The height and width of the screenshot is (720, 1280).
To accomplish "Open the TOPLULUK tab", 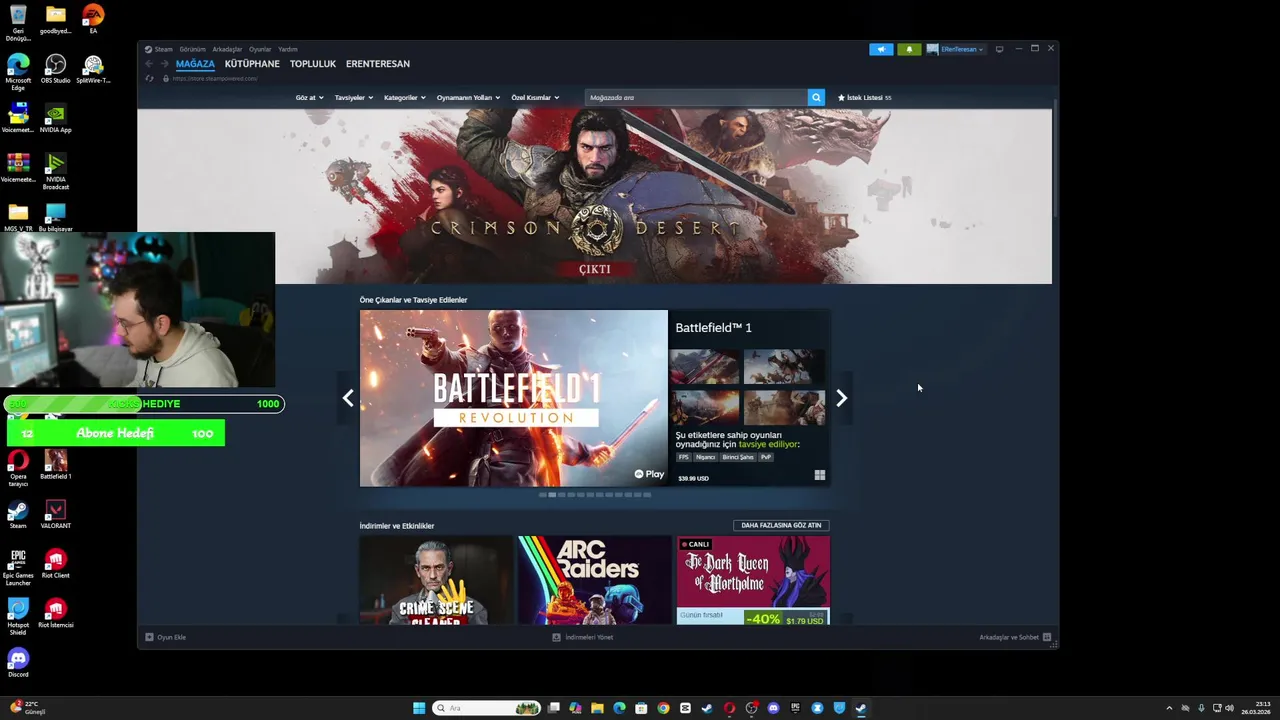I will click(313, 64).
